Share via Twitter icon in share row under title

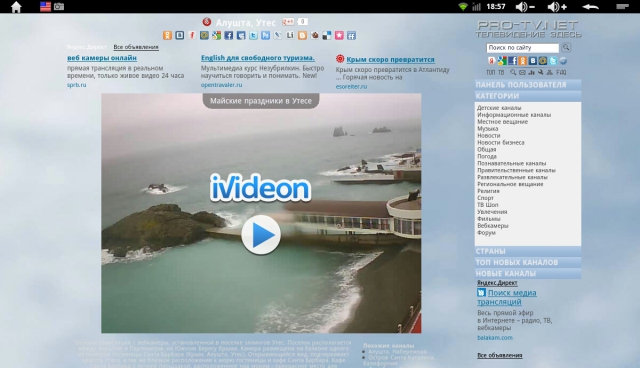[x=253, y=35]
